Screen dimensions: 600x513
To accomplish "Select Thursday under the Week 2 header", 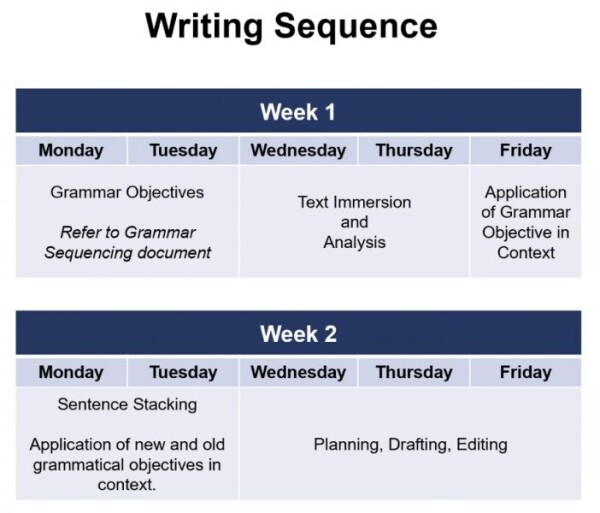I will point(413,372).
